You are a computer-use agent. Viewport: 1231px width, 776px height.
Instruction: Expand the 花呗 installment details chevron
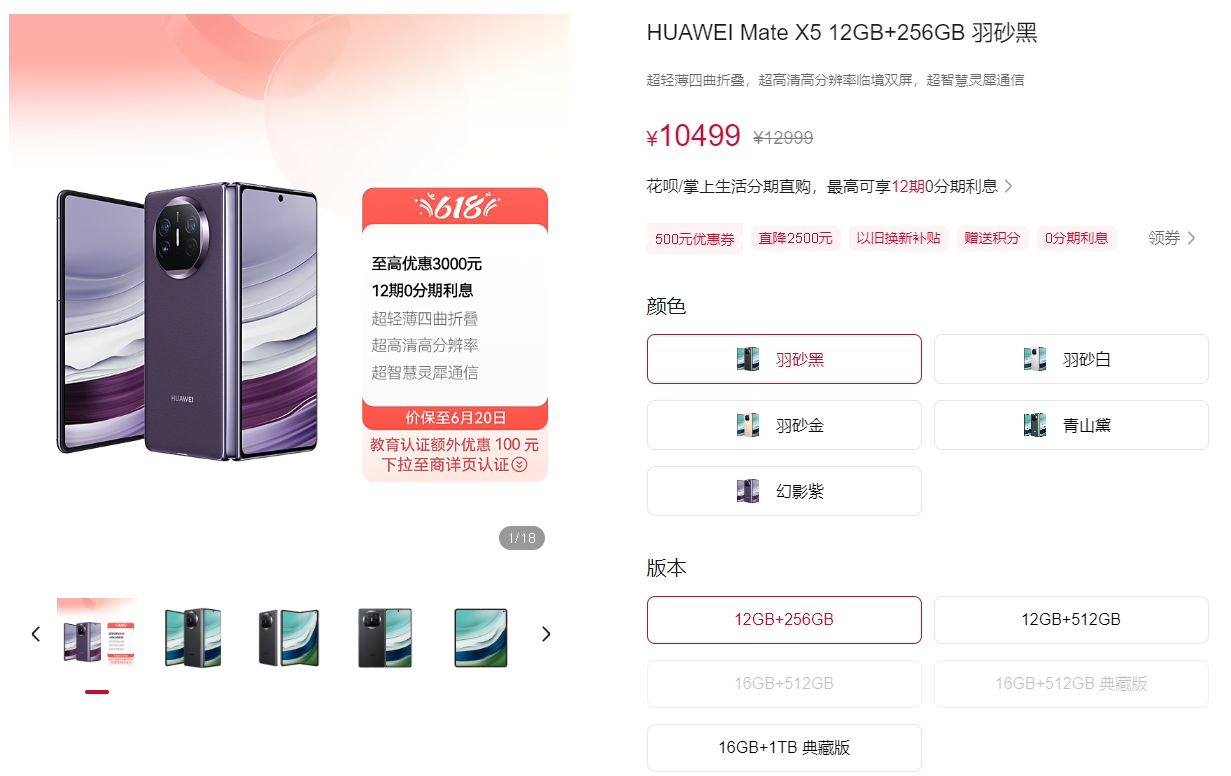pos(1009,187)
